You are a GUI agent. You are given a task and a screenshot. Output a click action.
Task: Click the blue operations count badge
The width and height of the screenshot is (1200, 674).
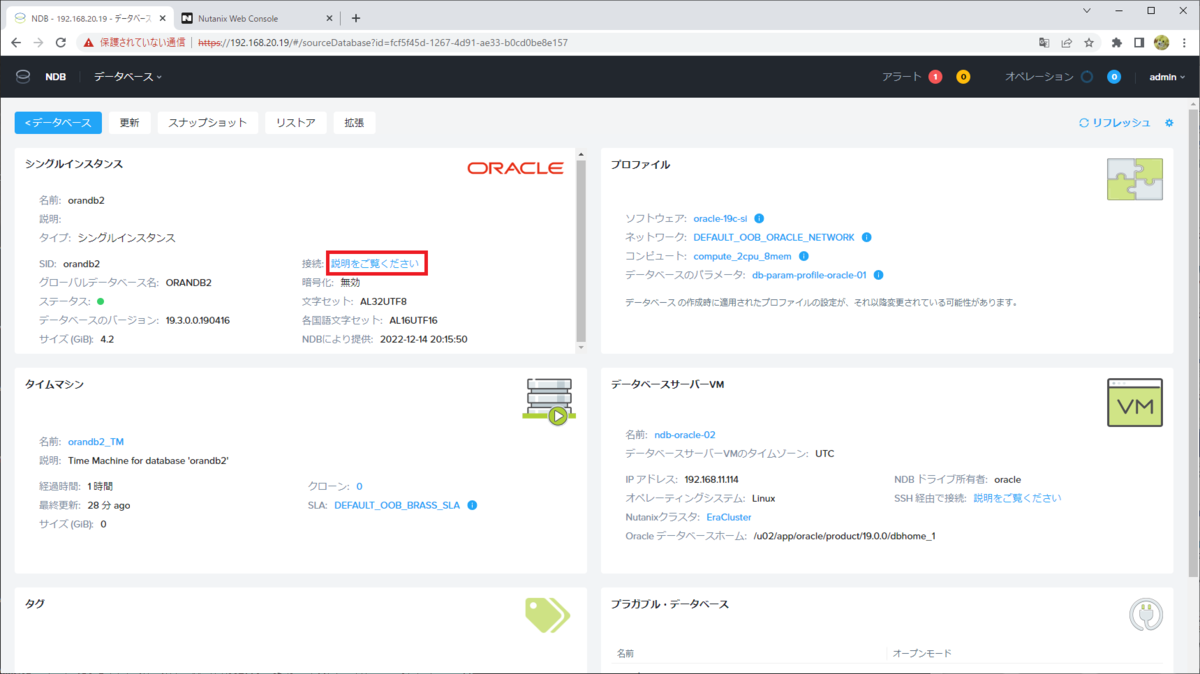coord(1114,77)
